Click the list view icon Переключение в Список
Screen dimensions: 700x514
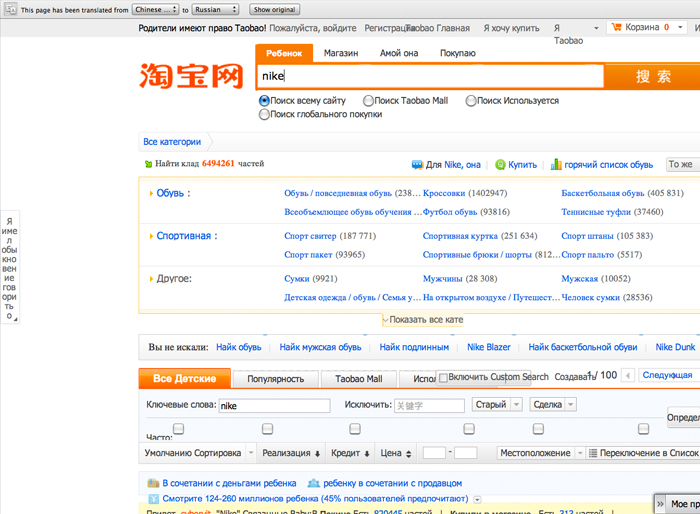point(592,453)
